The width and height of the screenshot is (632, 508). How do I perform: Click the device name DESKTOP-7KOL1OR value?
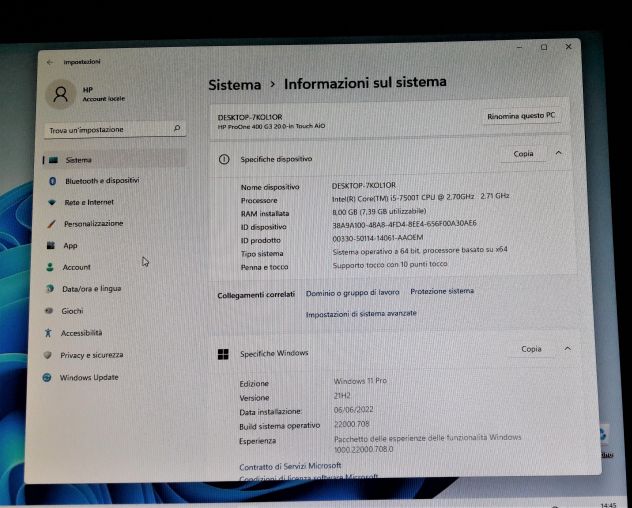click(x=364, y=185)
